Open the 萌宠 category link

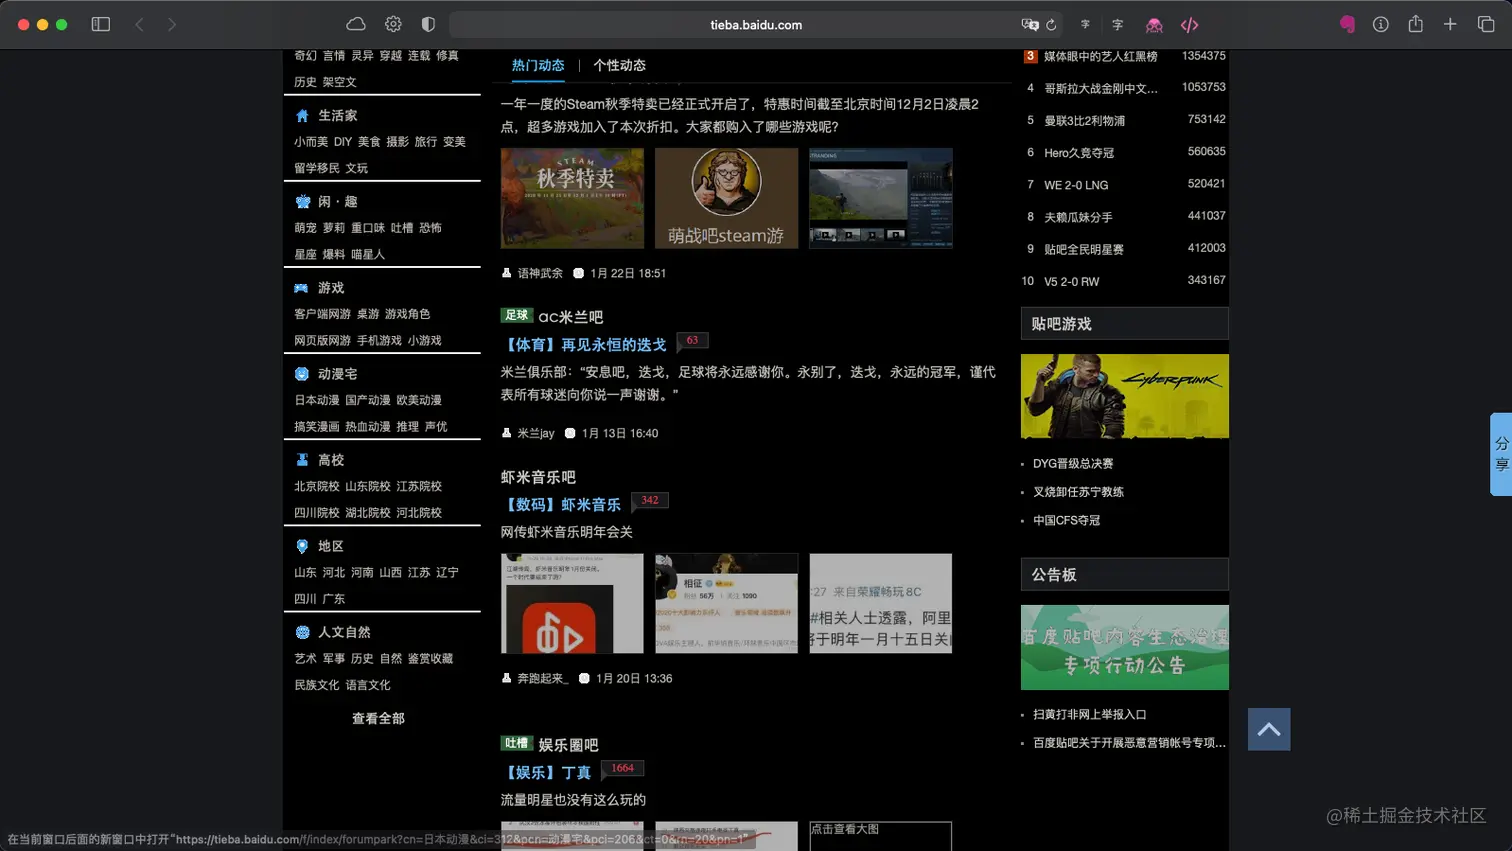tap(305, 228)
